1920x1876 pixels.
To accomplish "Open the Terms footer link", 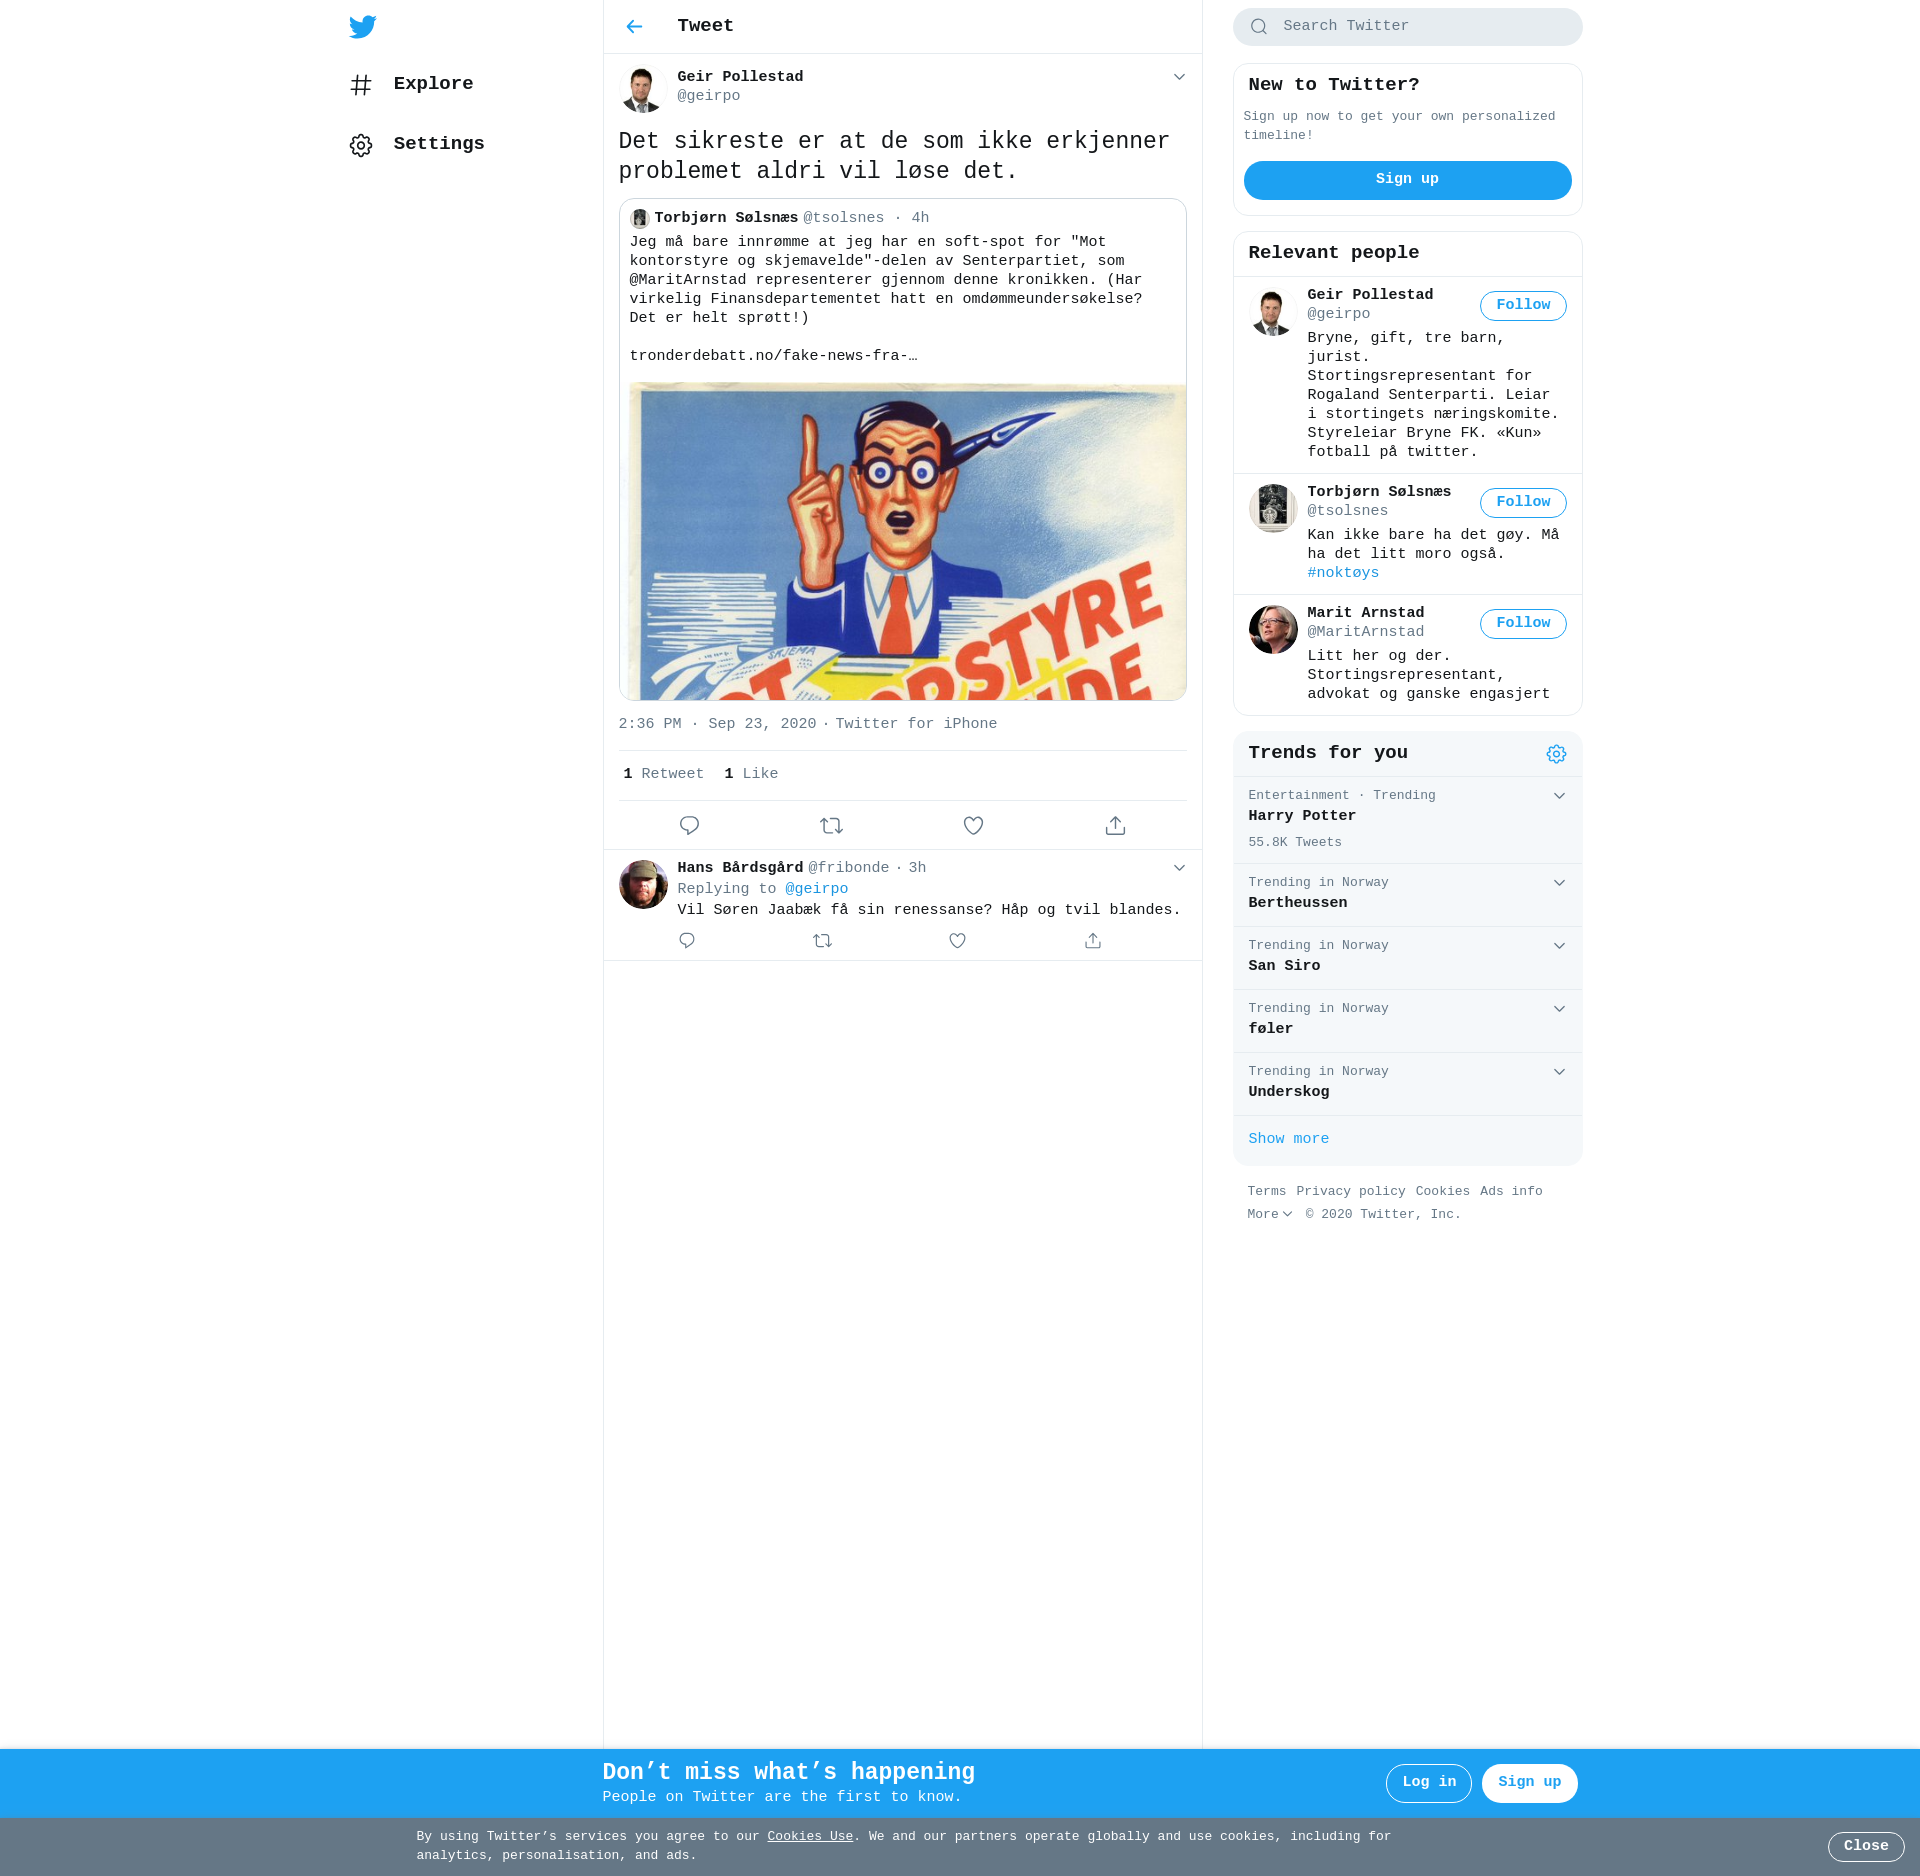I will click(x=1266, y=1192).
